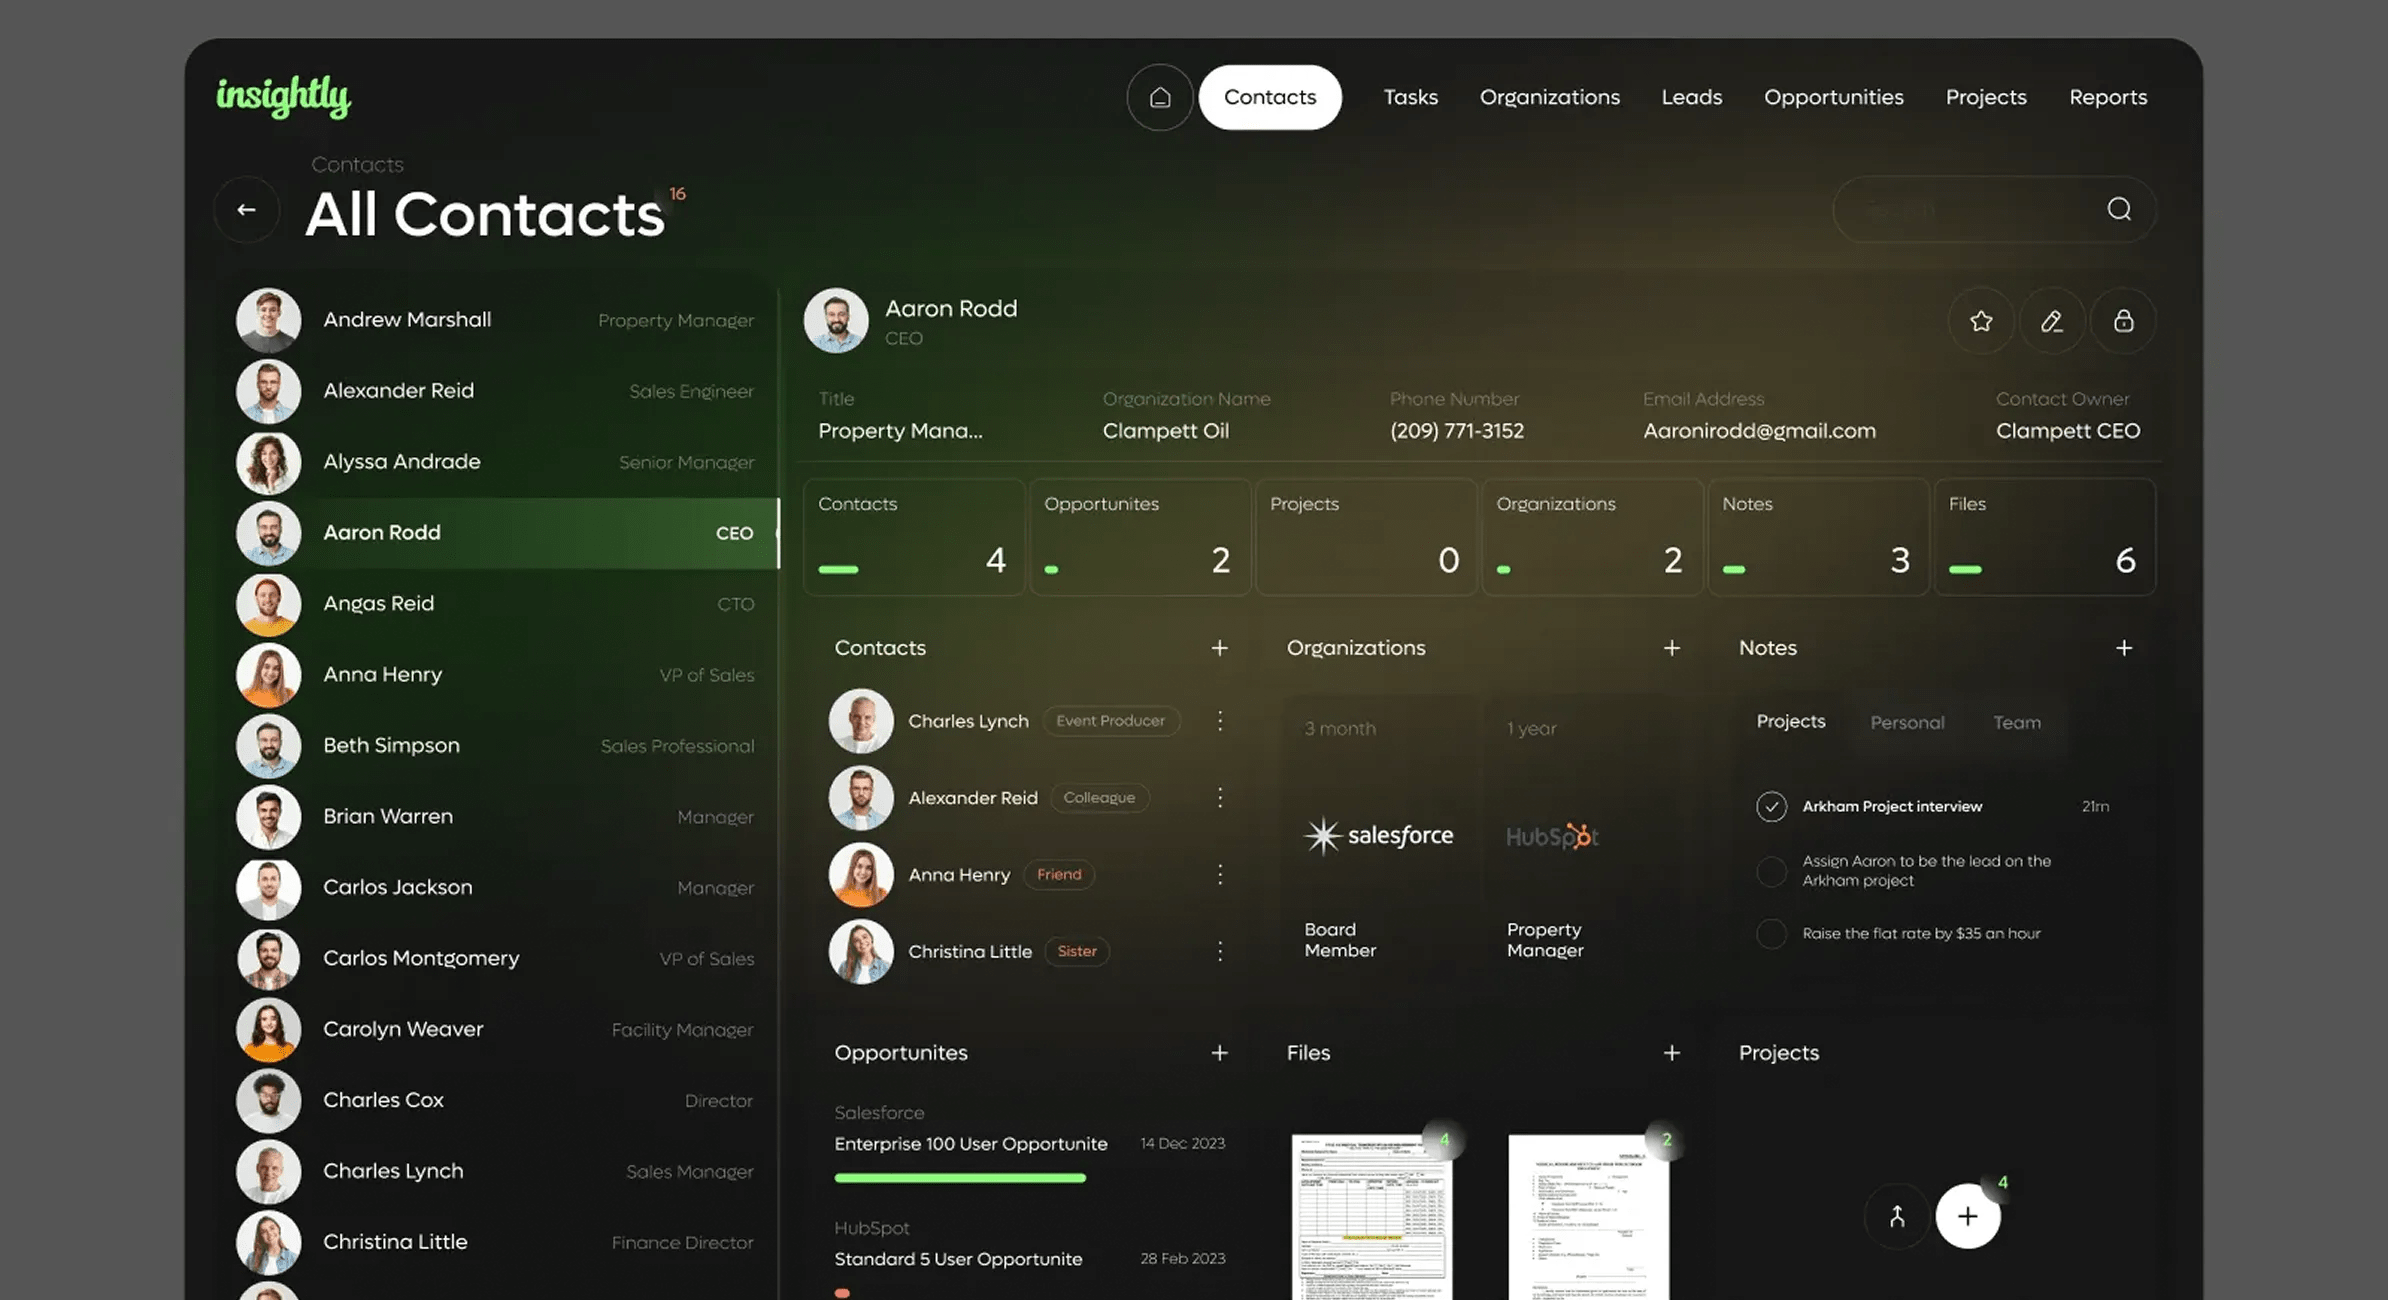Image resolution: width=2388 pixels, height=1300 pixels.
Task: Click the search magnifier icon
Action: click(x=2118, y=209)
